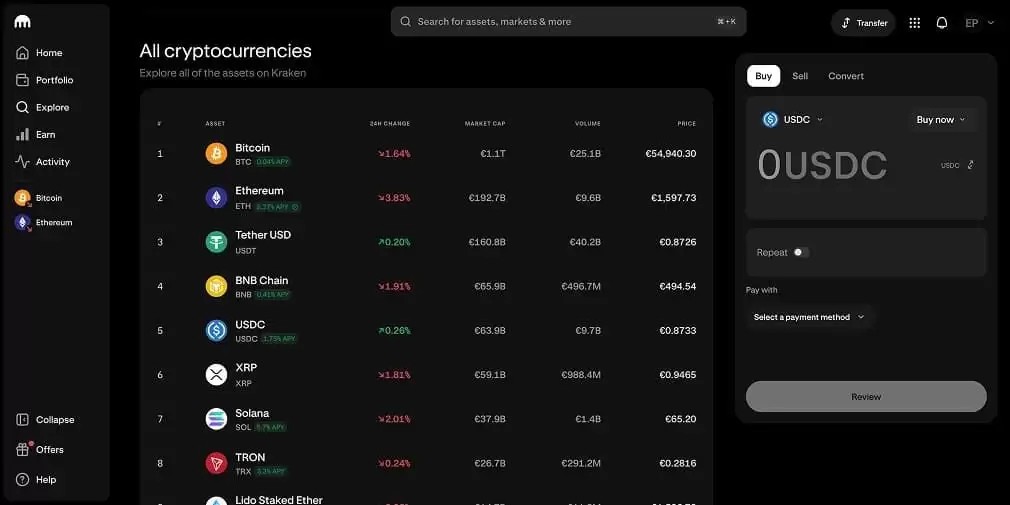The width and height of the screenshot is (1010, 505).
Task: Open Select a payment method dropdown
Action: [x=809, y=317]
